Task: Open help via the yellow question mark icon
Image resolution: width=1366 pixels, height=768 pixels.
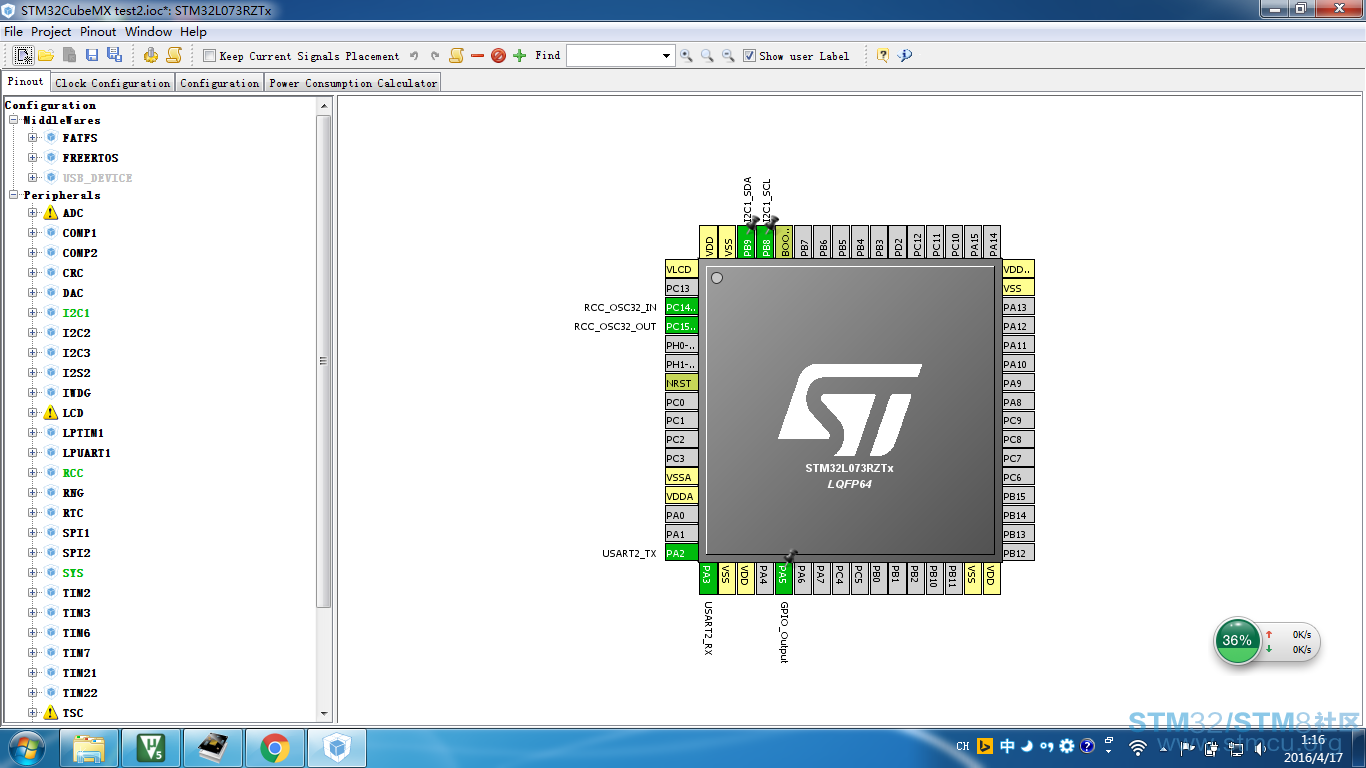Action: pos(883,56)
